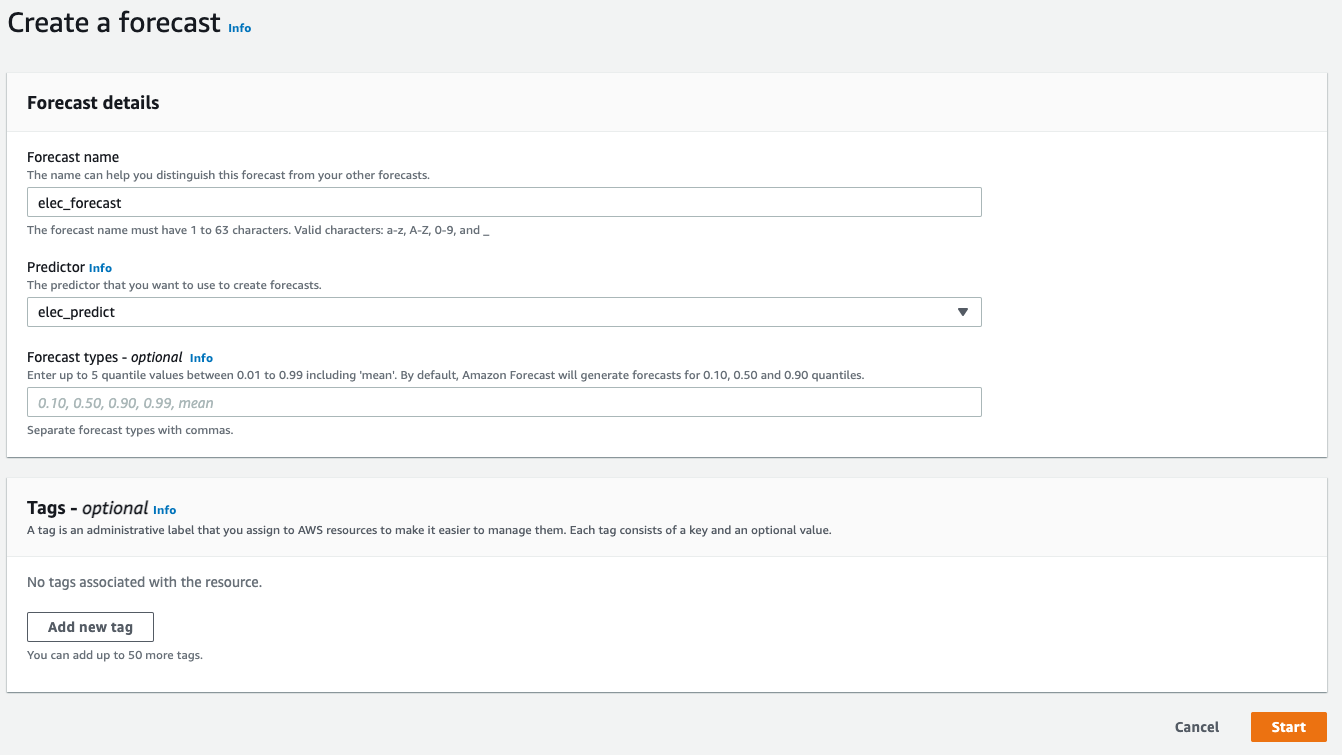
Task: Select the Tags - optional section heading
Action: [x=88, y=508]
